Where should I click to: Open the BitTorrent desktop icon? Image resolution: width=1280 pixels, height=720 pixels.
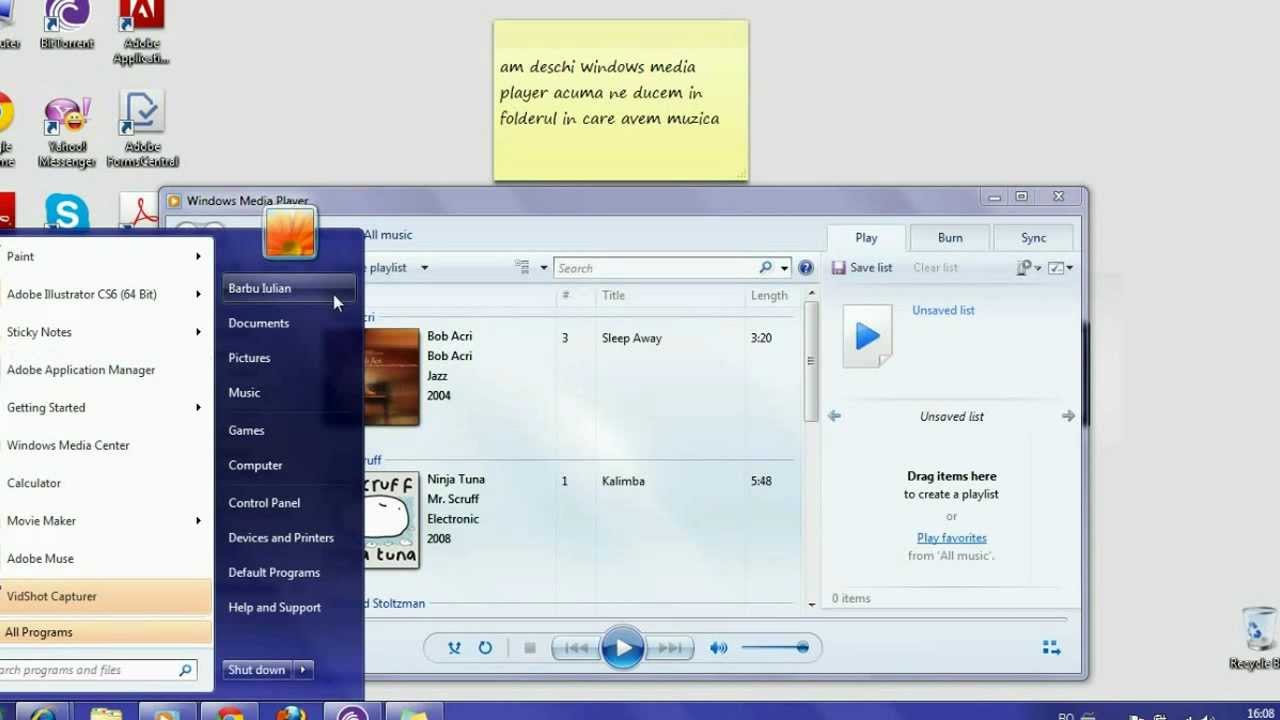[67, 26]
